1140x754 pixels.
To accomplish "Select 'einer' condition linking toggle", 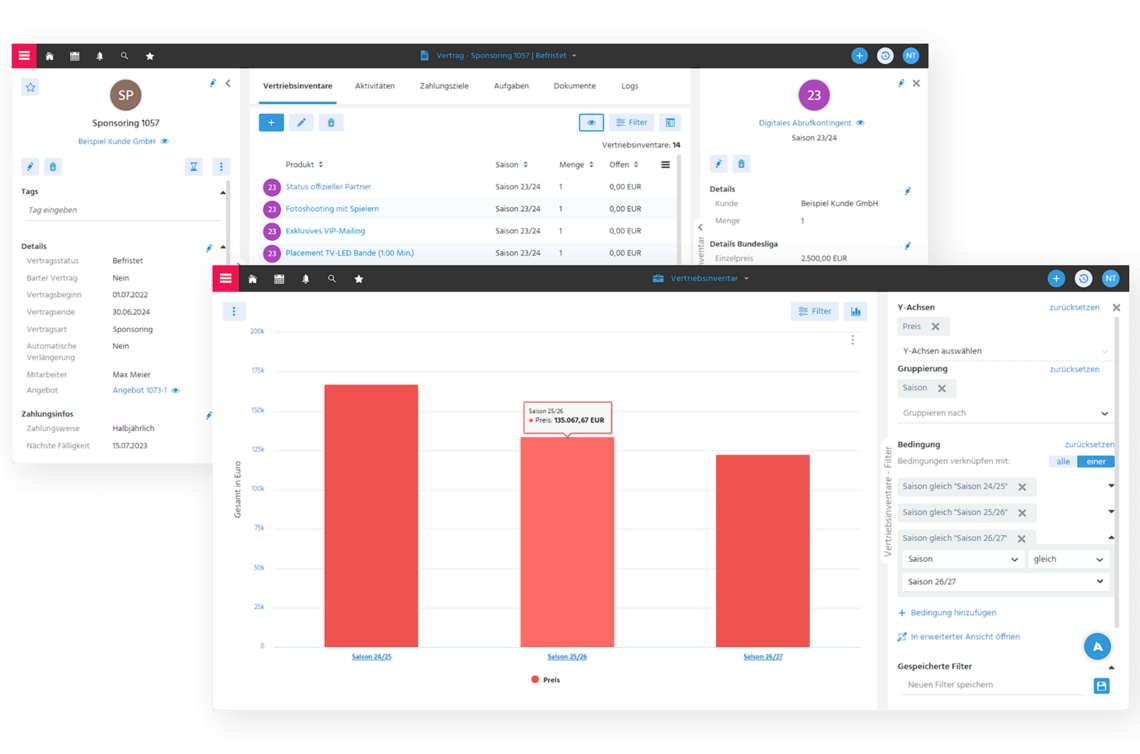I will pos(1096,461).
